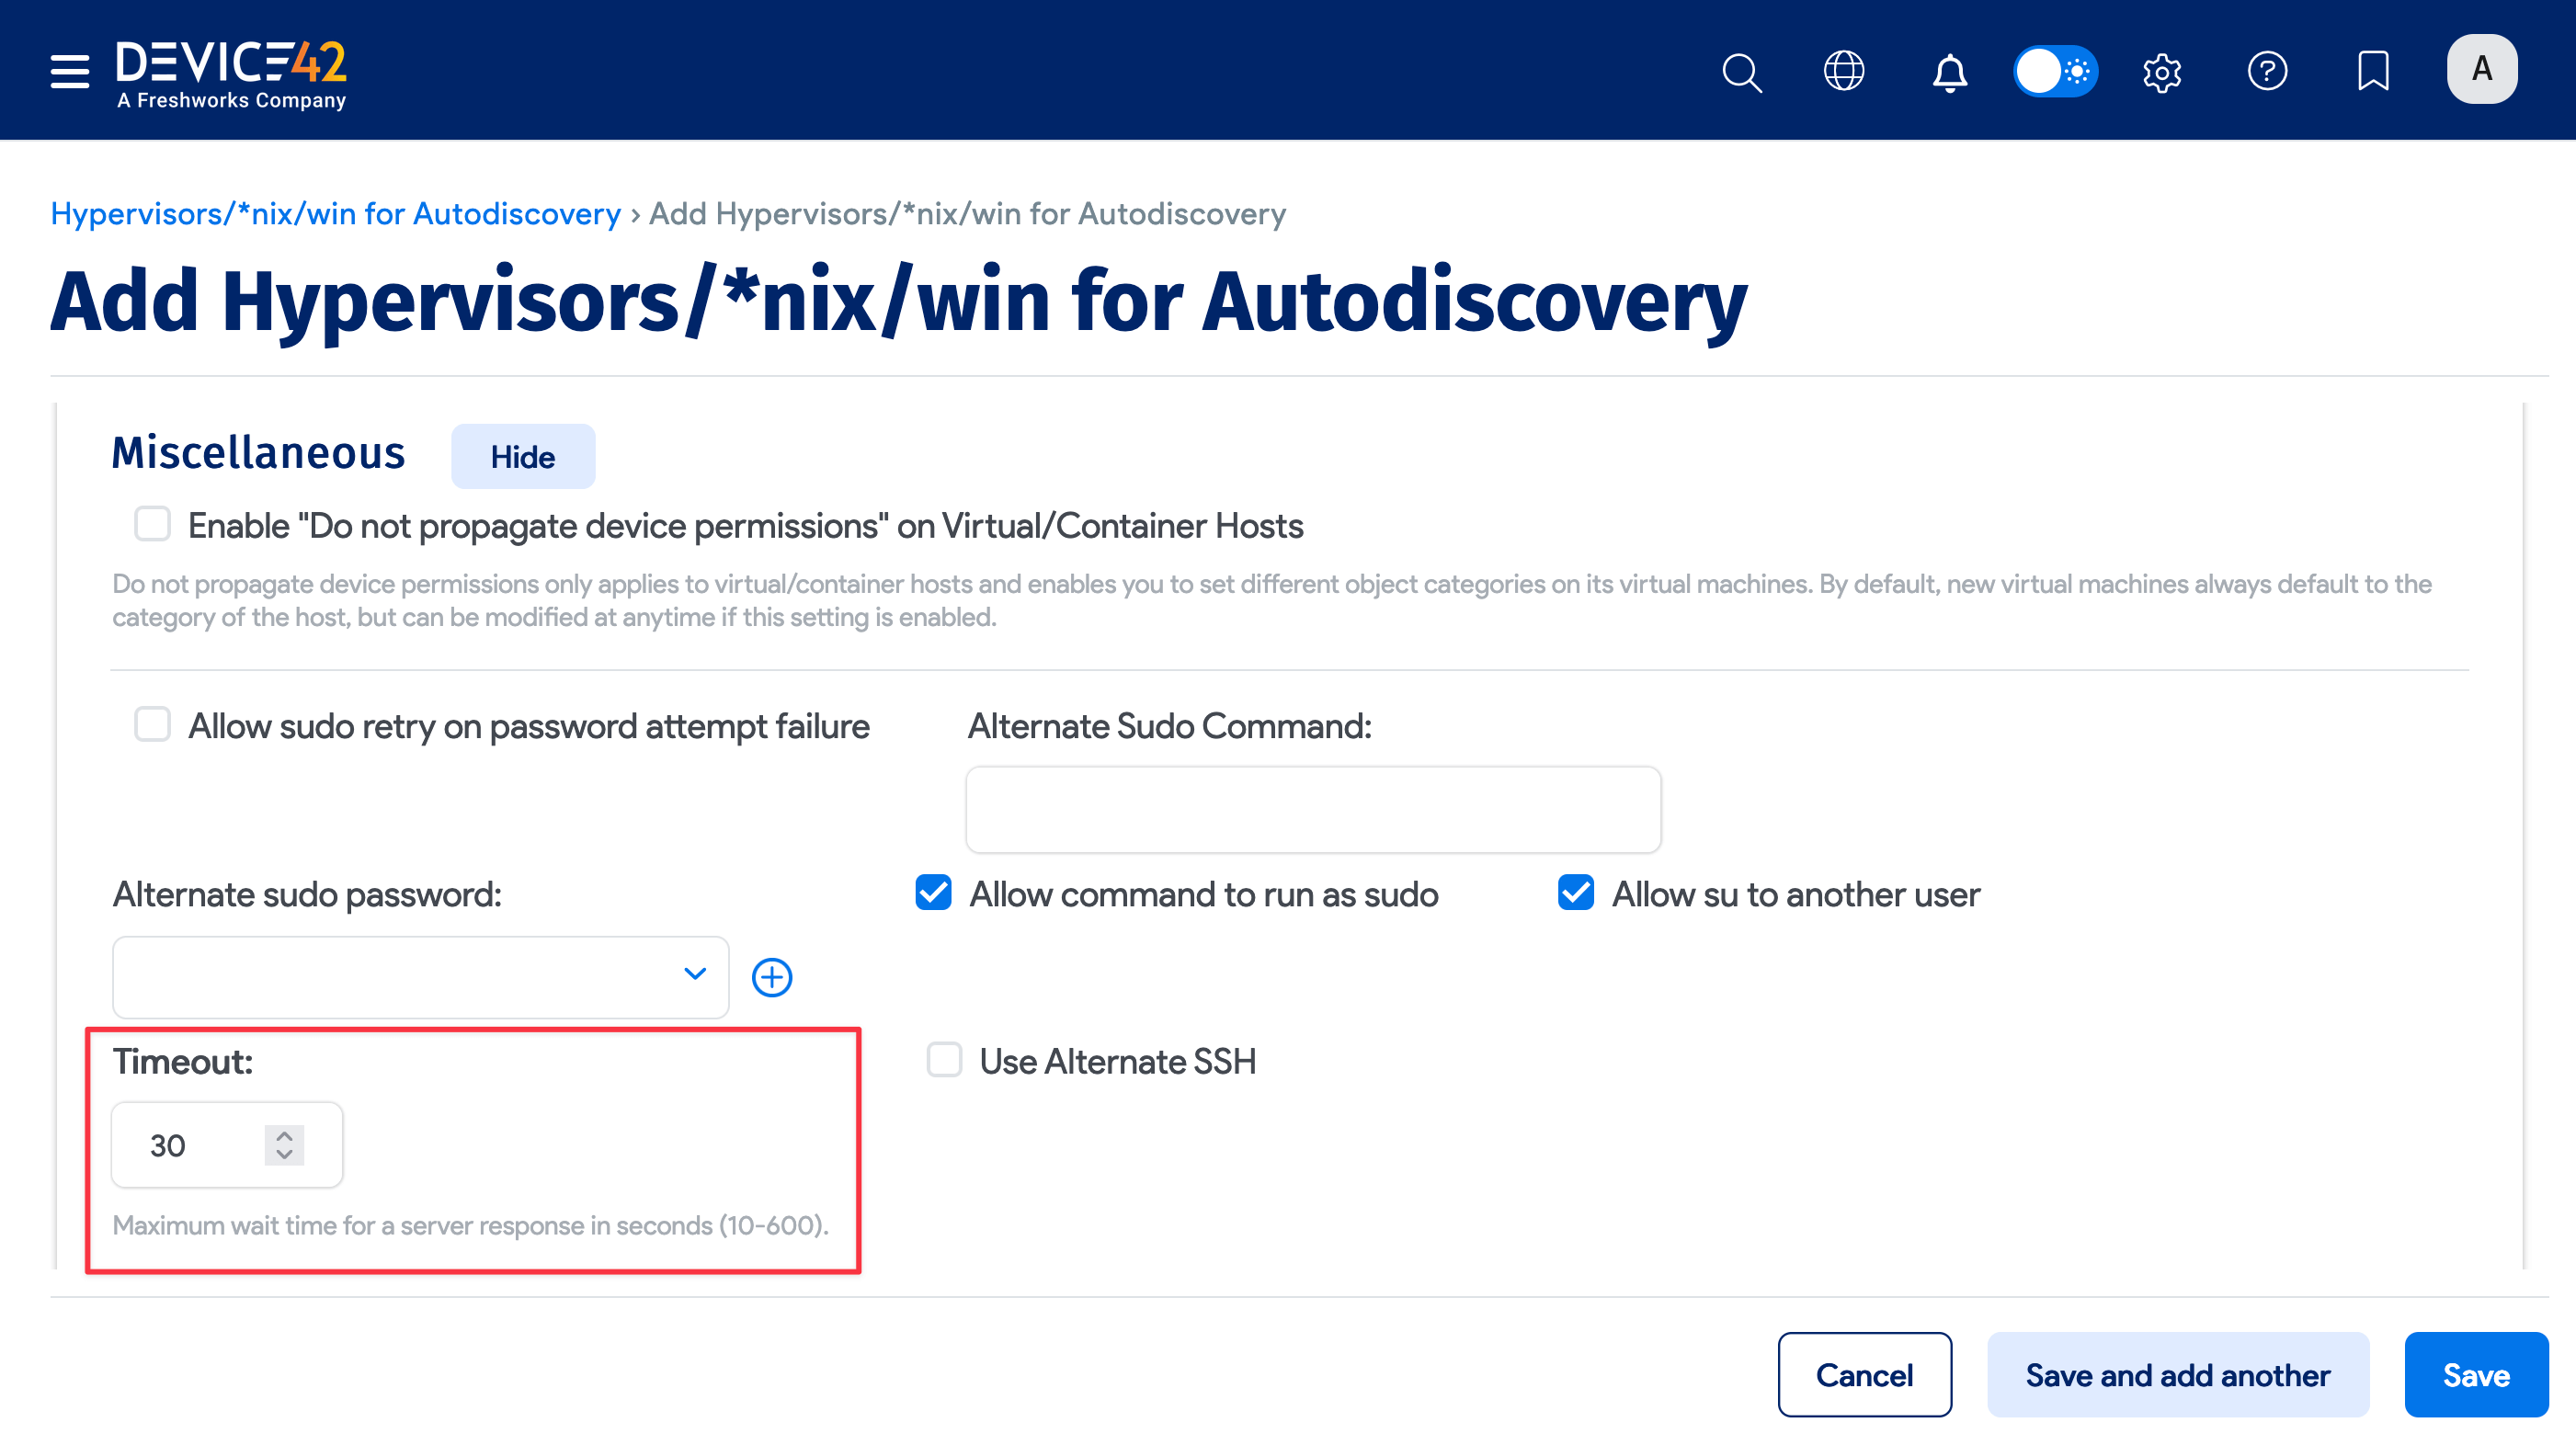Check Allow sudo retry on password failure
This screenshot has width=2576, height=1434.
[152, 724]
